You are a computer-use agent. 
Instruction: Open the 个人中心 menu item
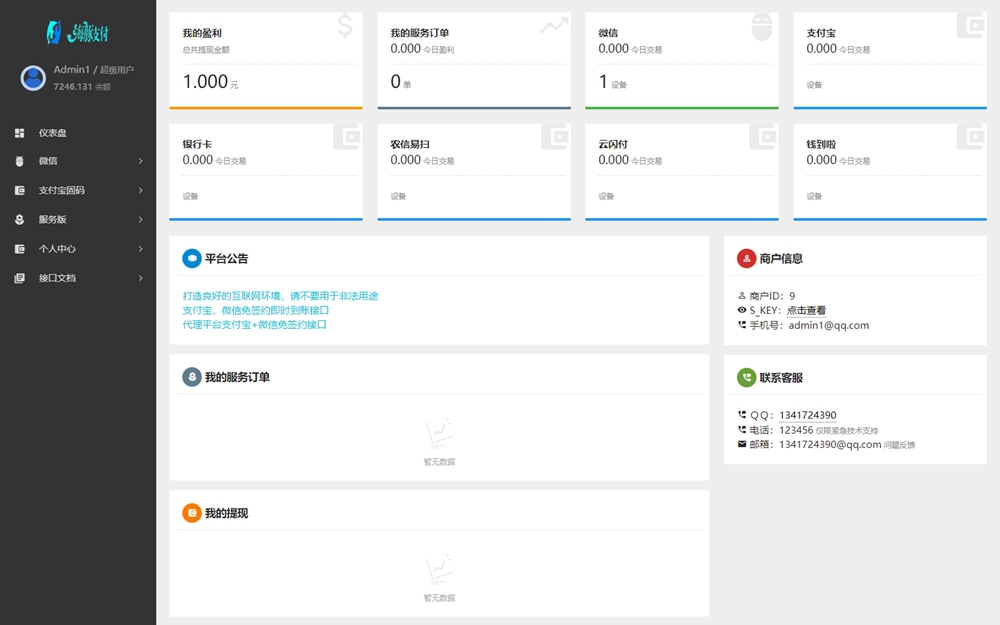[78, 249]
